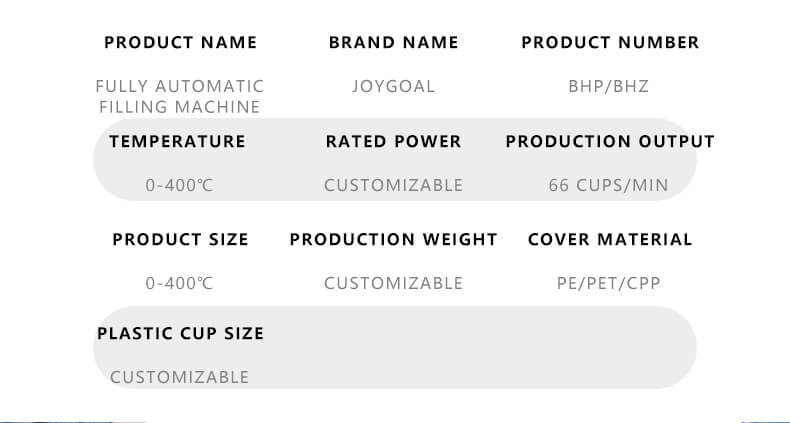Click the PRODUCT NUMBER heading
This screenshot has width=790, height=423.
coord(610,42)
